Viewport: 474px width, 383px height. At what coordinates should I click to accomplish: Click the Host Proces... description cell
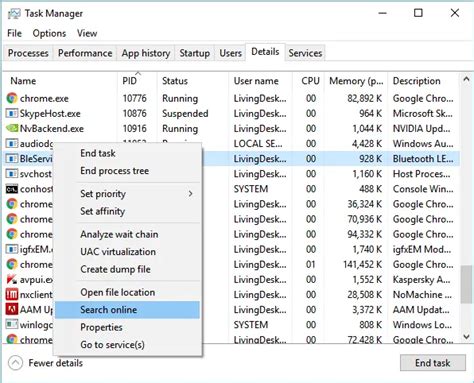[x=422, y=174]
